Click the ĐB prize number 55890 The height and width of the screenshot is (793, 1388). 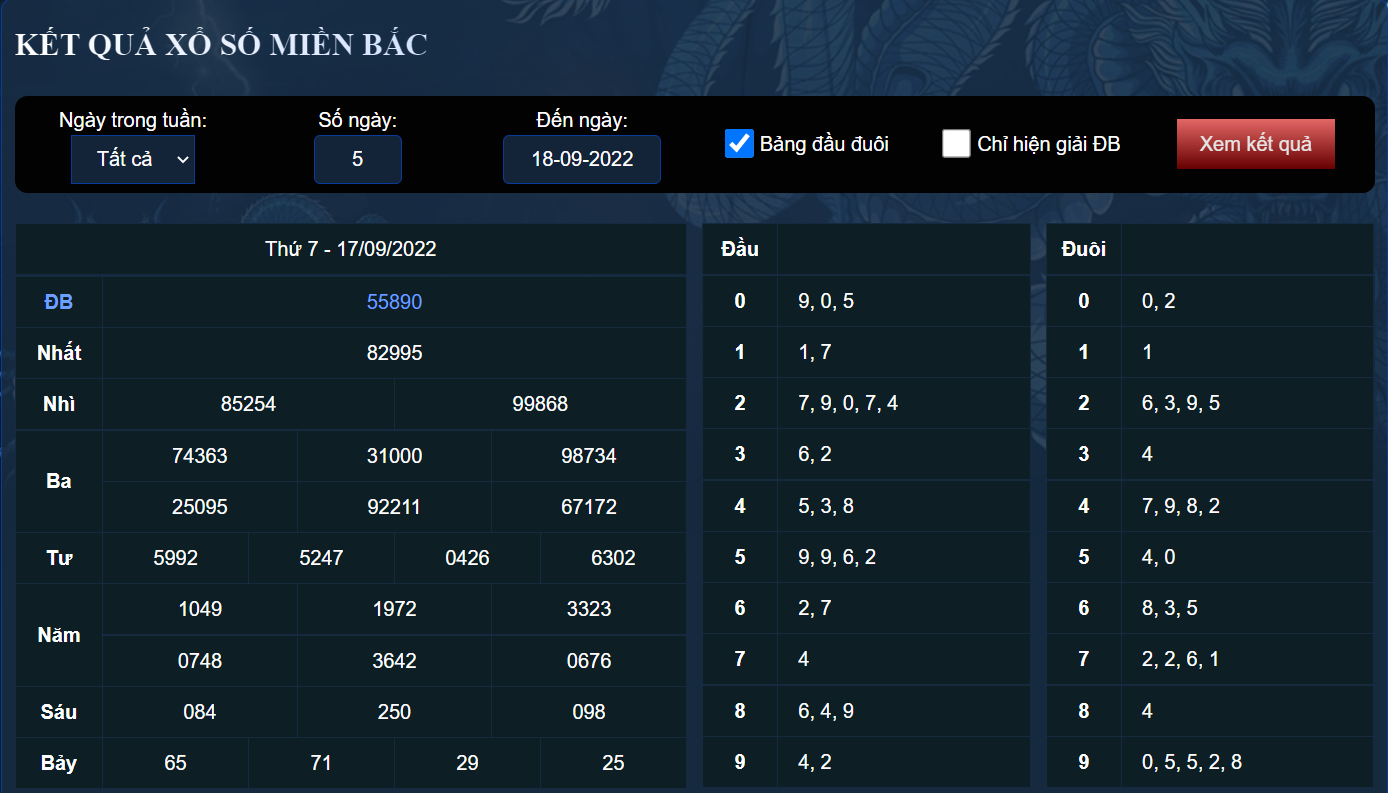(x=394, y=302)
